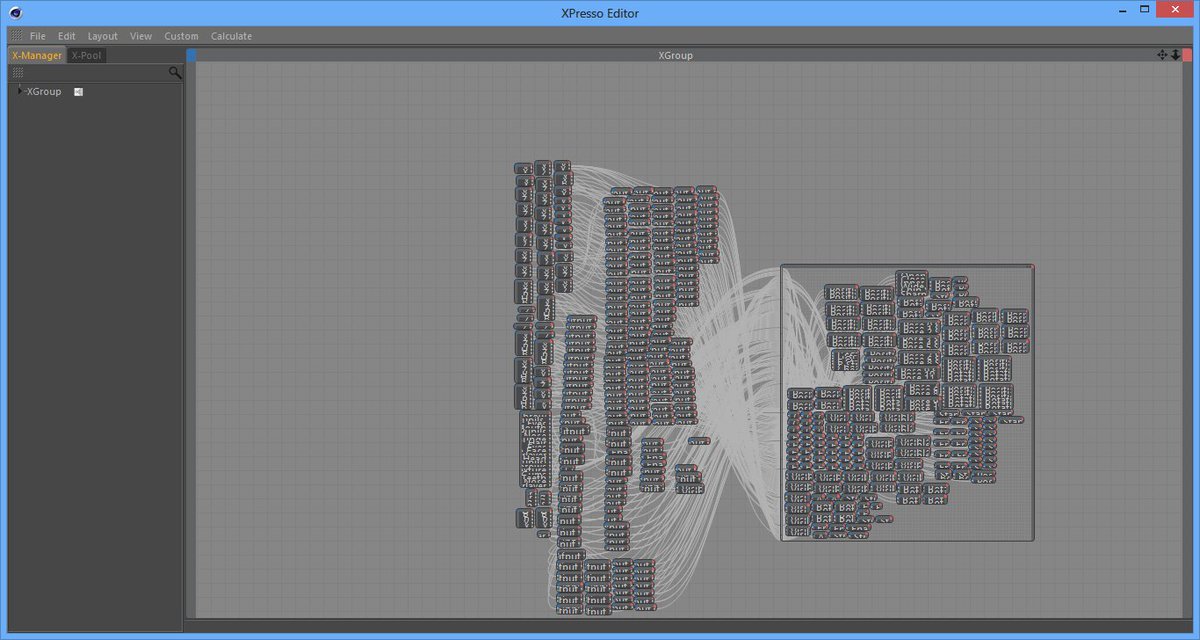The image size is (1200, 640).
Task: Select the X-Manager tab
Action: (36, 55)
